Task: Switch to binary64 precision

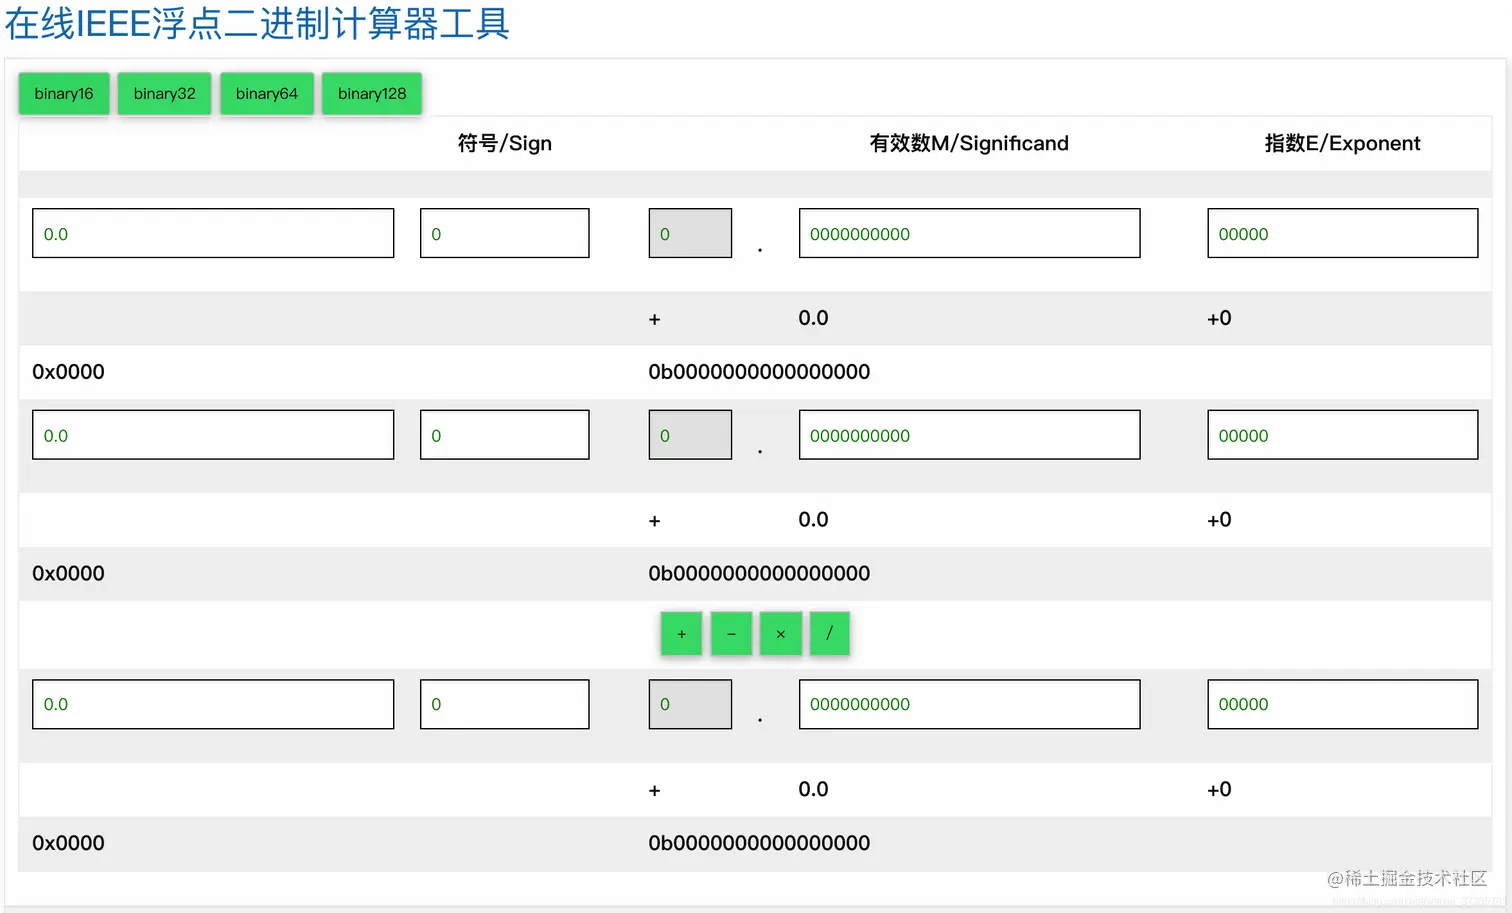Action: coord(266,93)
